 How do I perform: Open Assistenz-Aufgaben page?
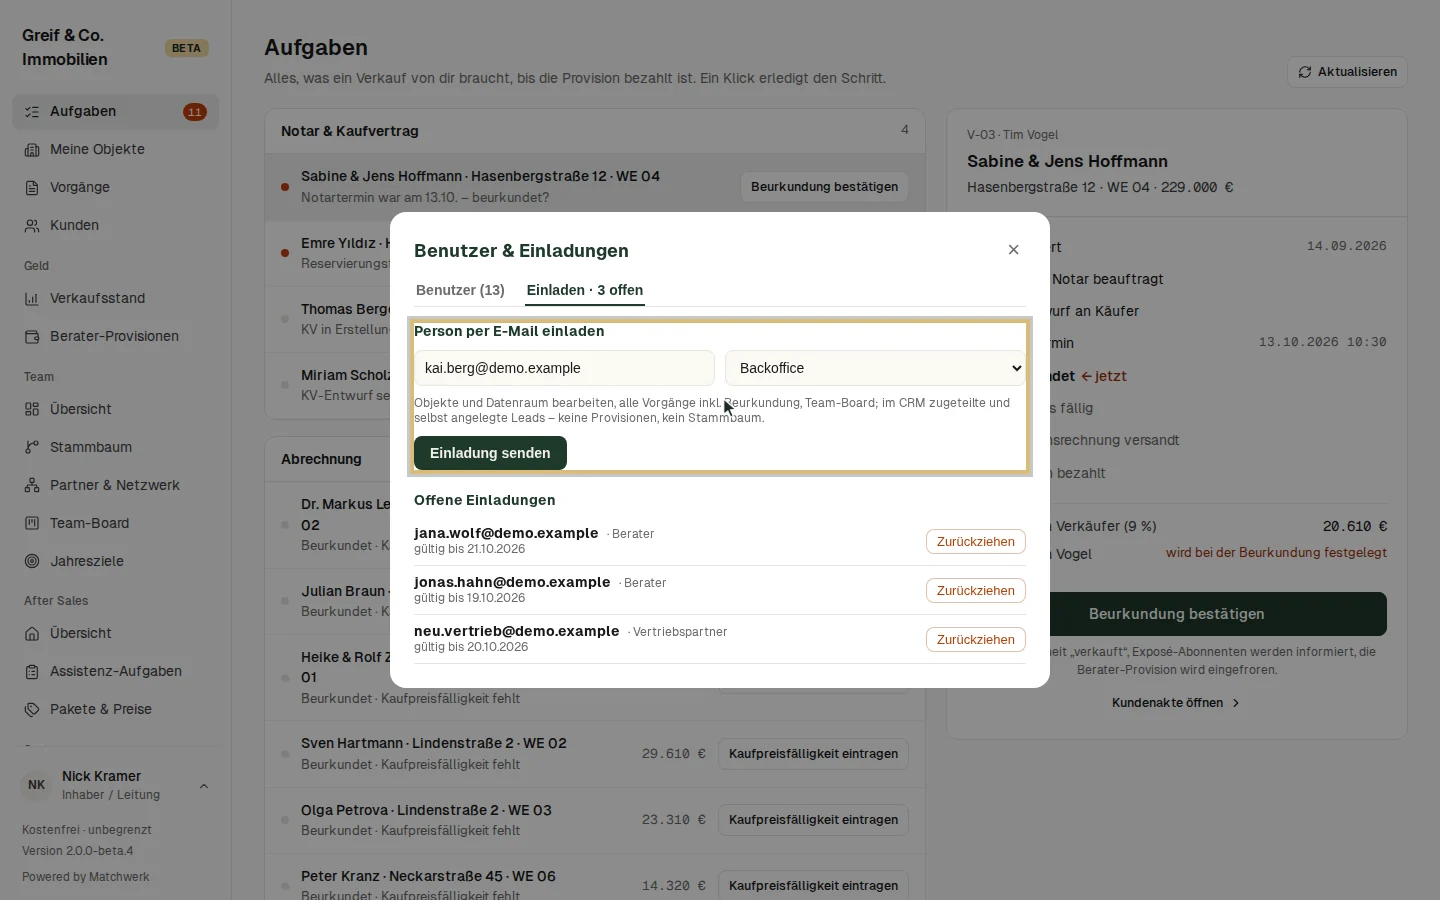[115, 672]
